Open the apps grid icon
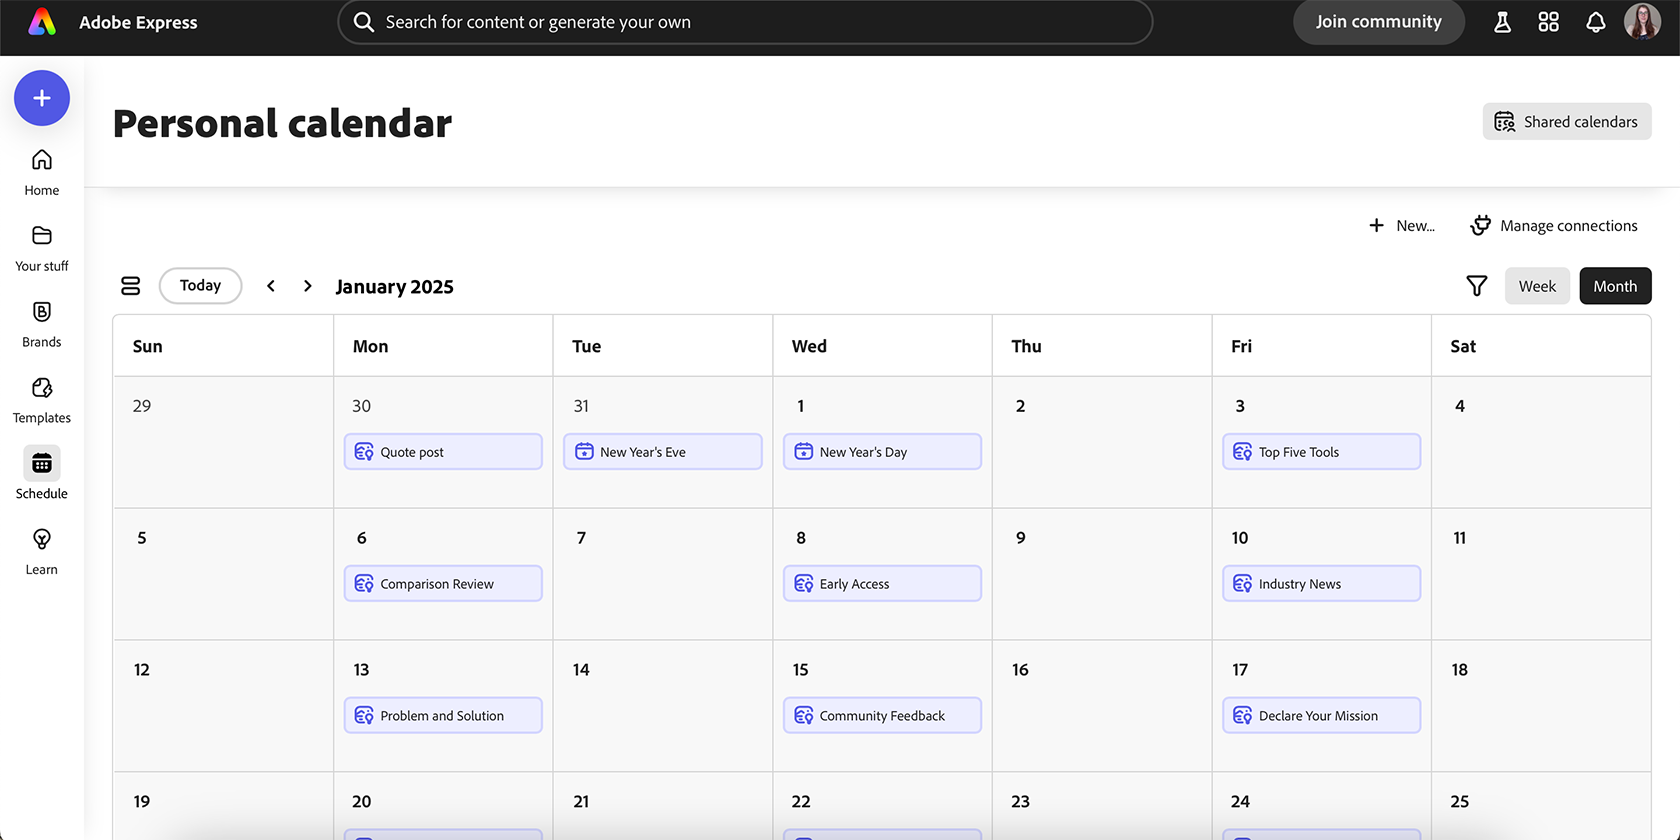 coord(1549,22)
